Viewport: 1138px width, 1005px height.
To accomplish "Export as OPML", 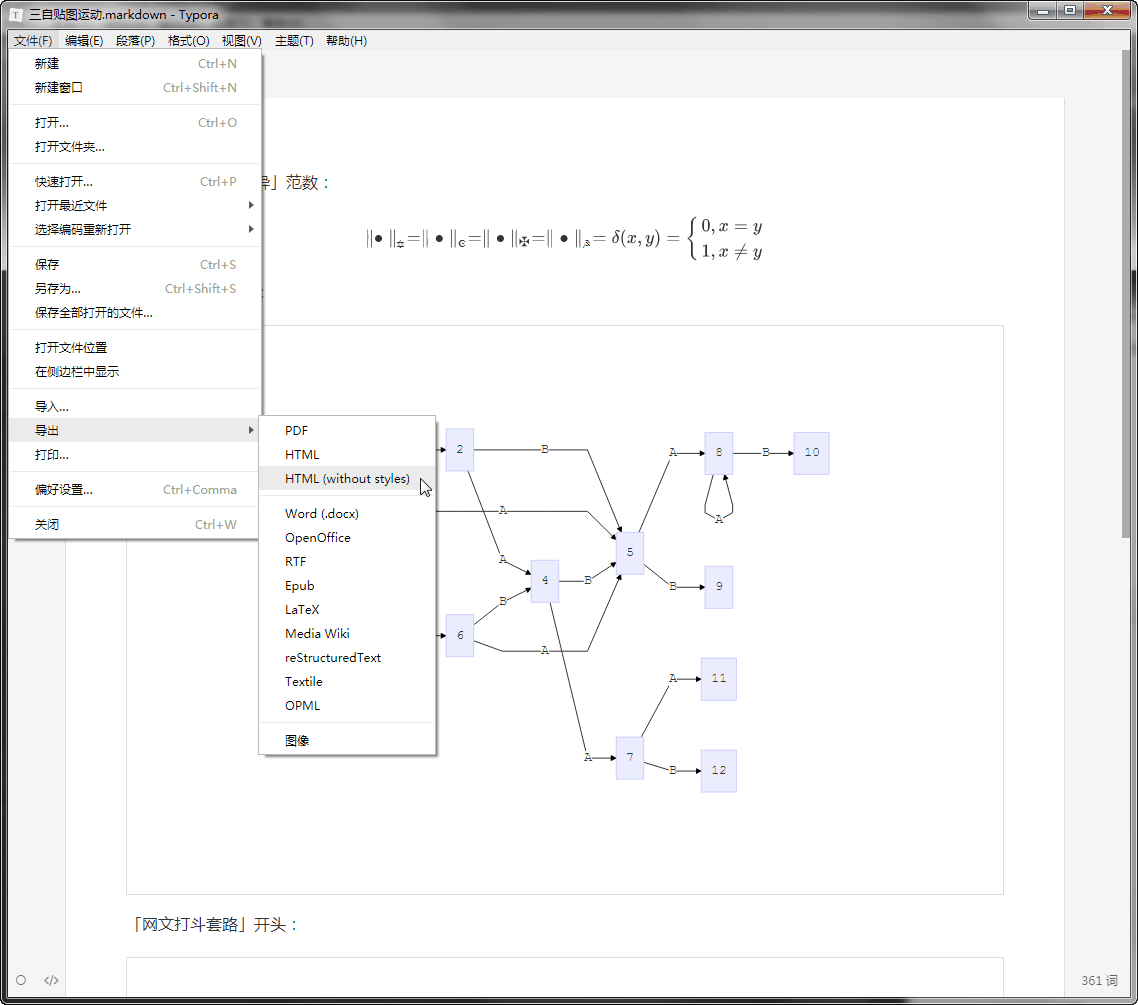I will (347, 705).
